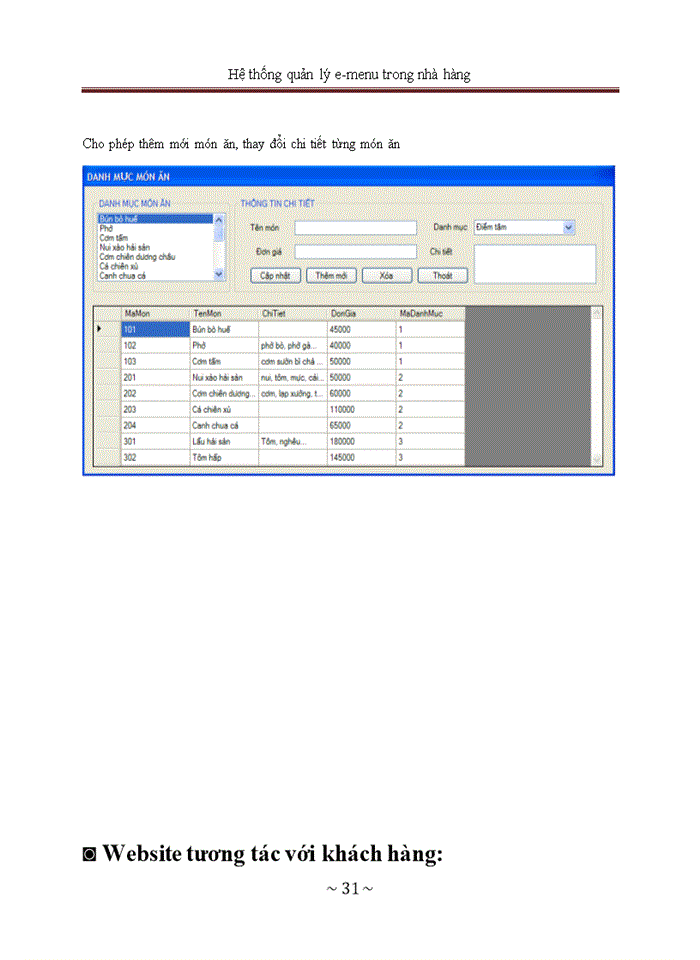Click the MaDanhMuc cell in row 302

[x=430, y=457]
